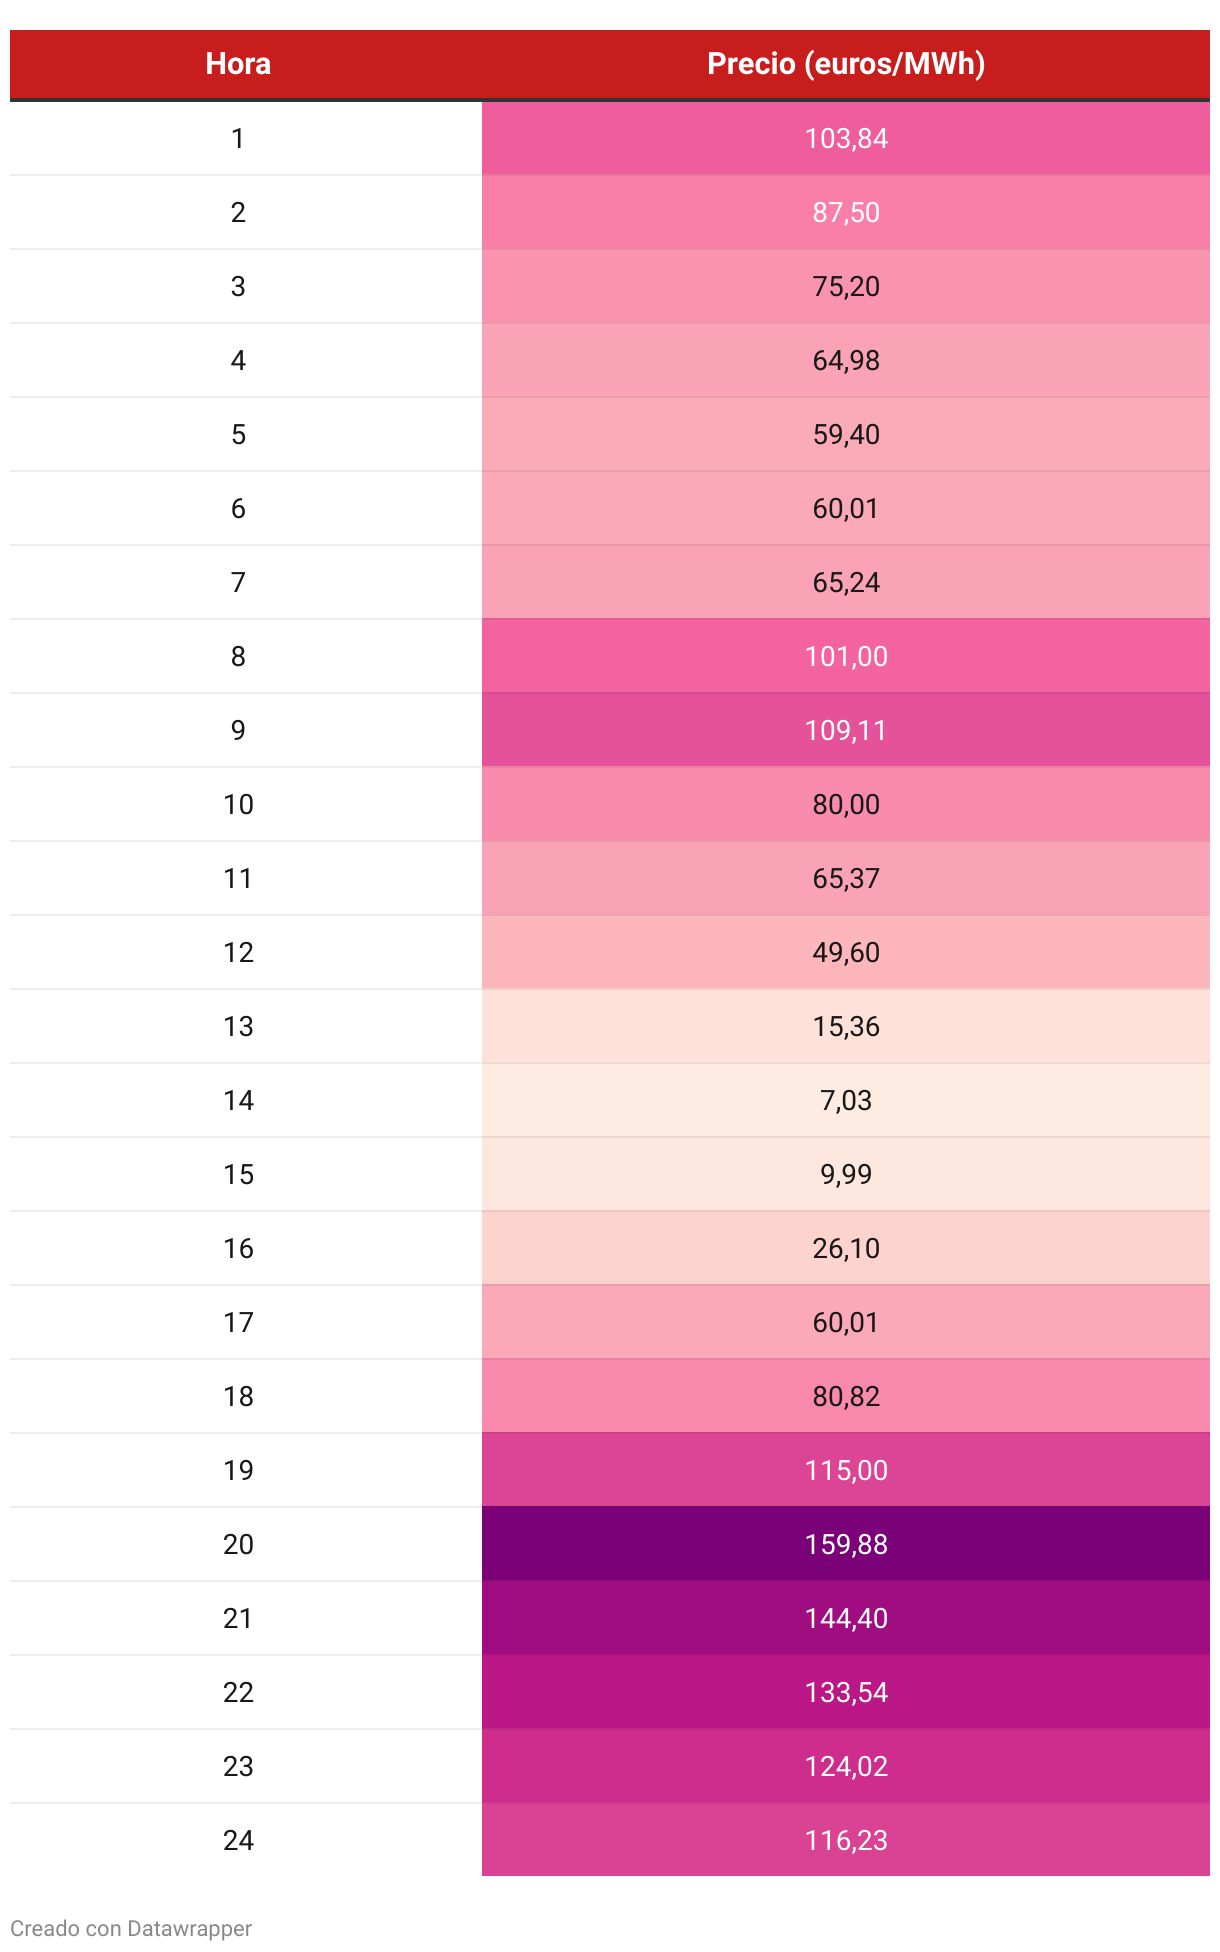Click the hour 20 row label
Image resolution: width=1220 pixels, height=1952 pixels.
(x=238, y=1544)
